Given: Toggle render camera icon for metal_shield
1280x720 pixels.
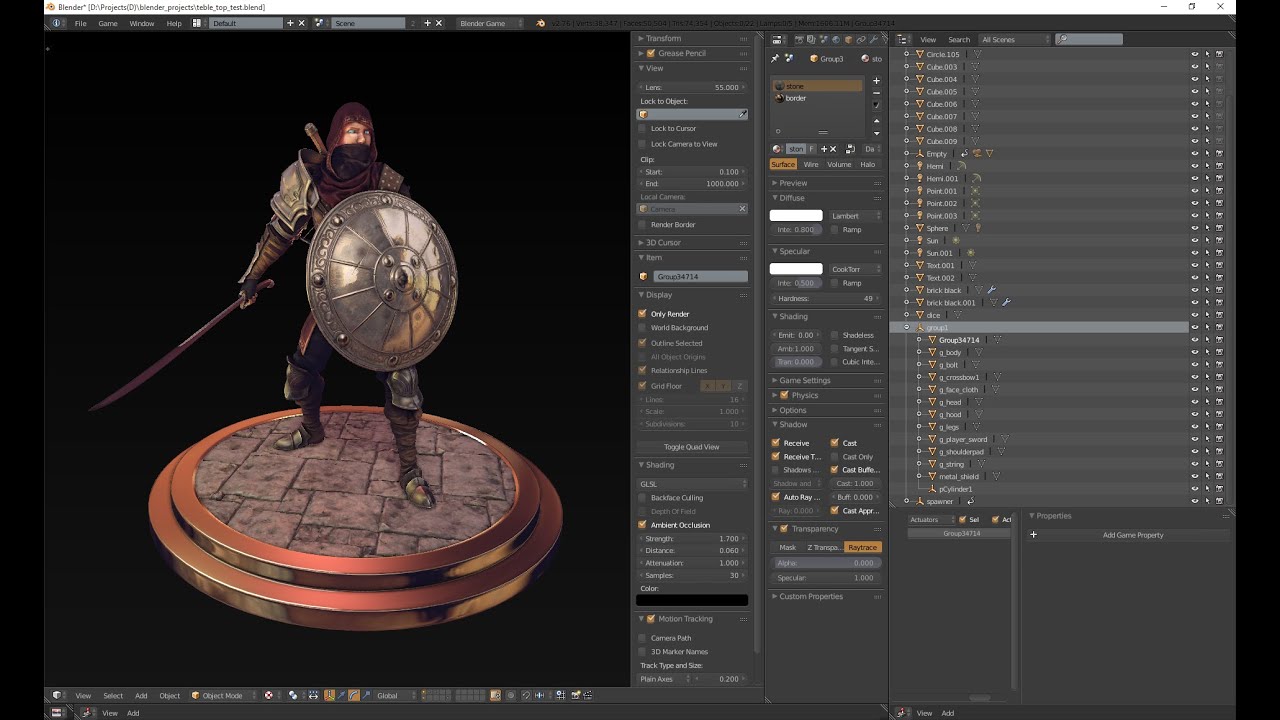Looking at the screenshot, I should pos(1219,477).
